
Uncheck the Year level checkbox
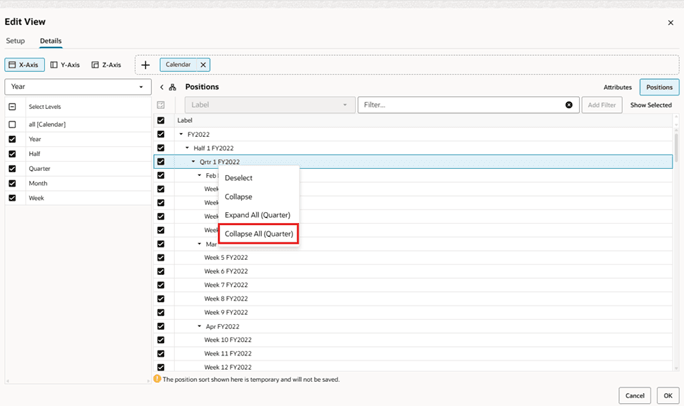[x=12, y=139]
